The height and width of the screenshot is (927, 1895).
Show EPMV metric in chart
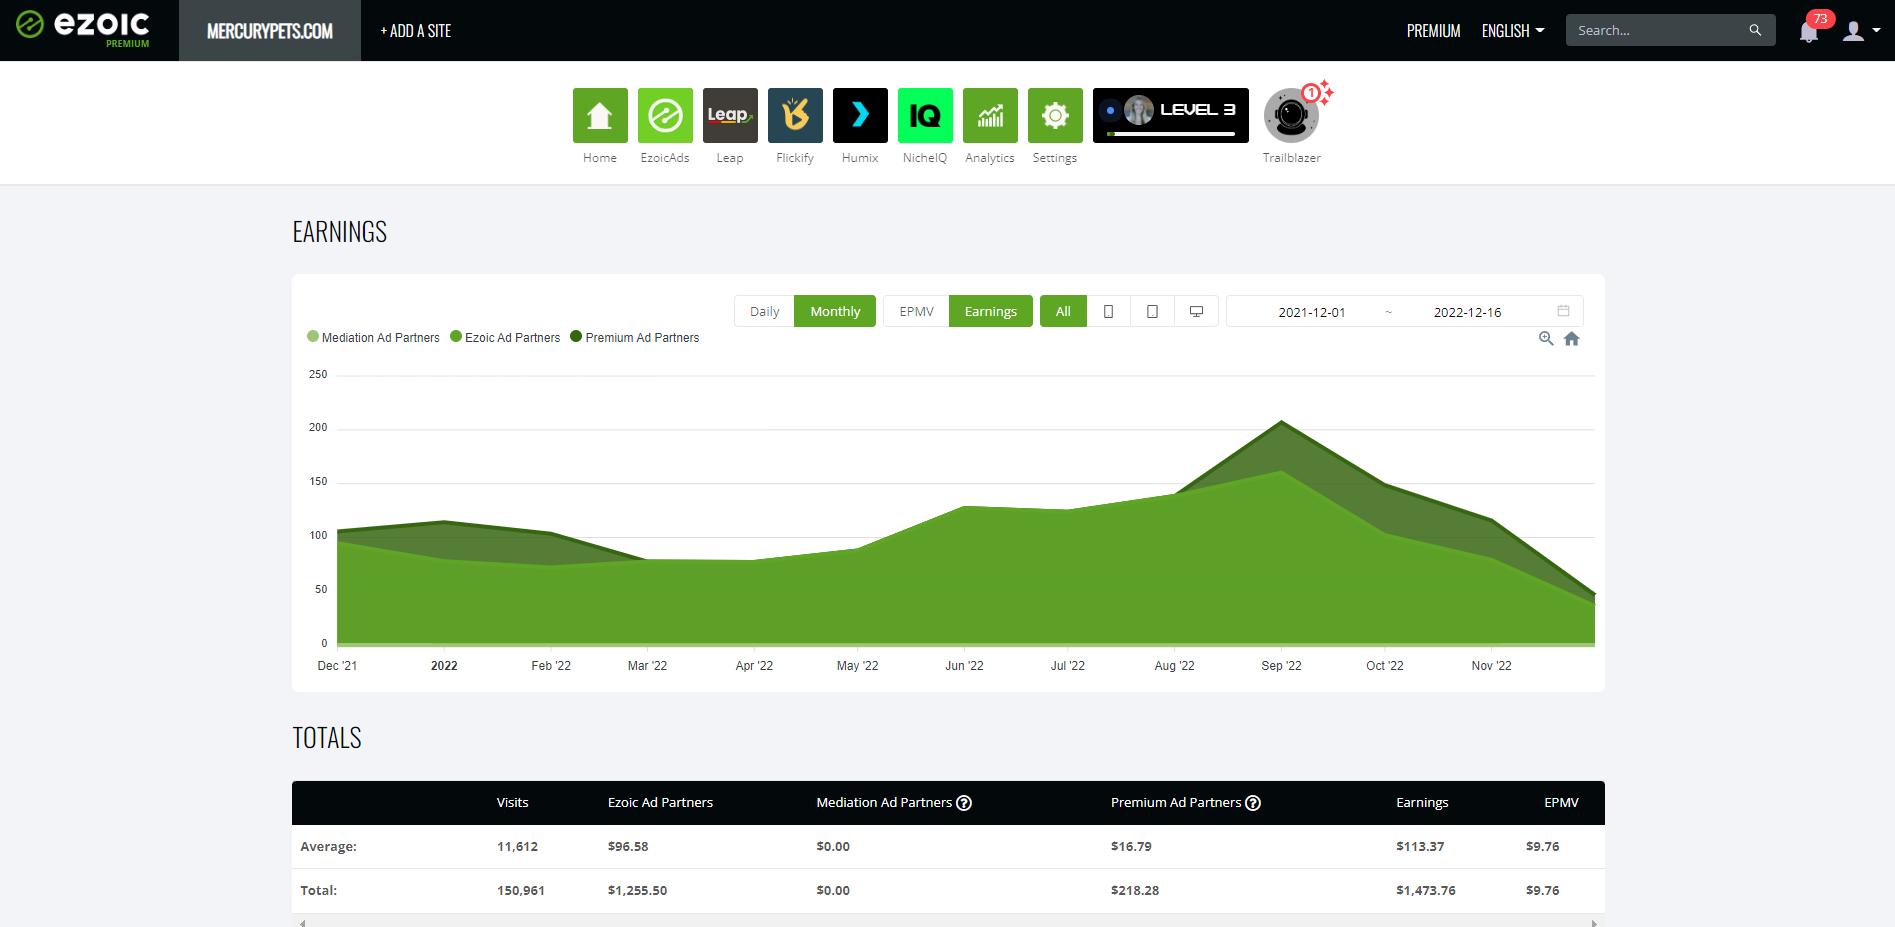click(916, 311)
